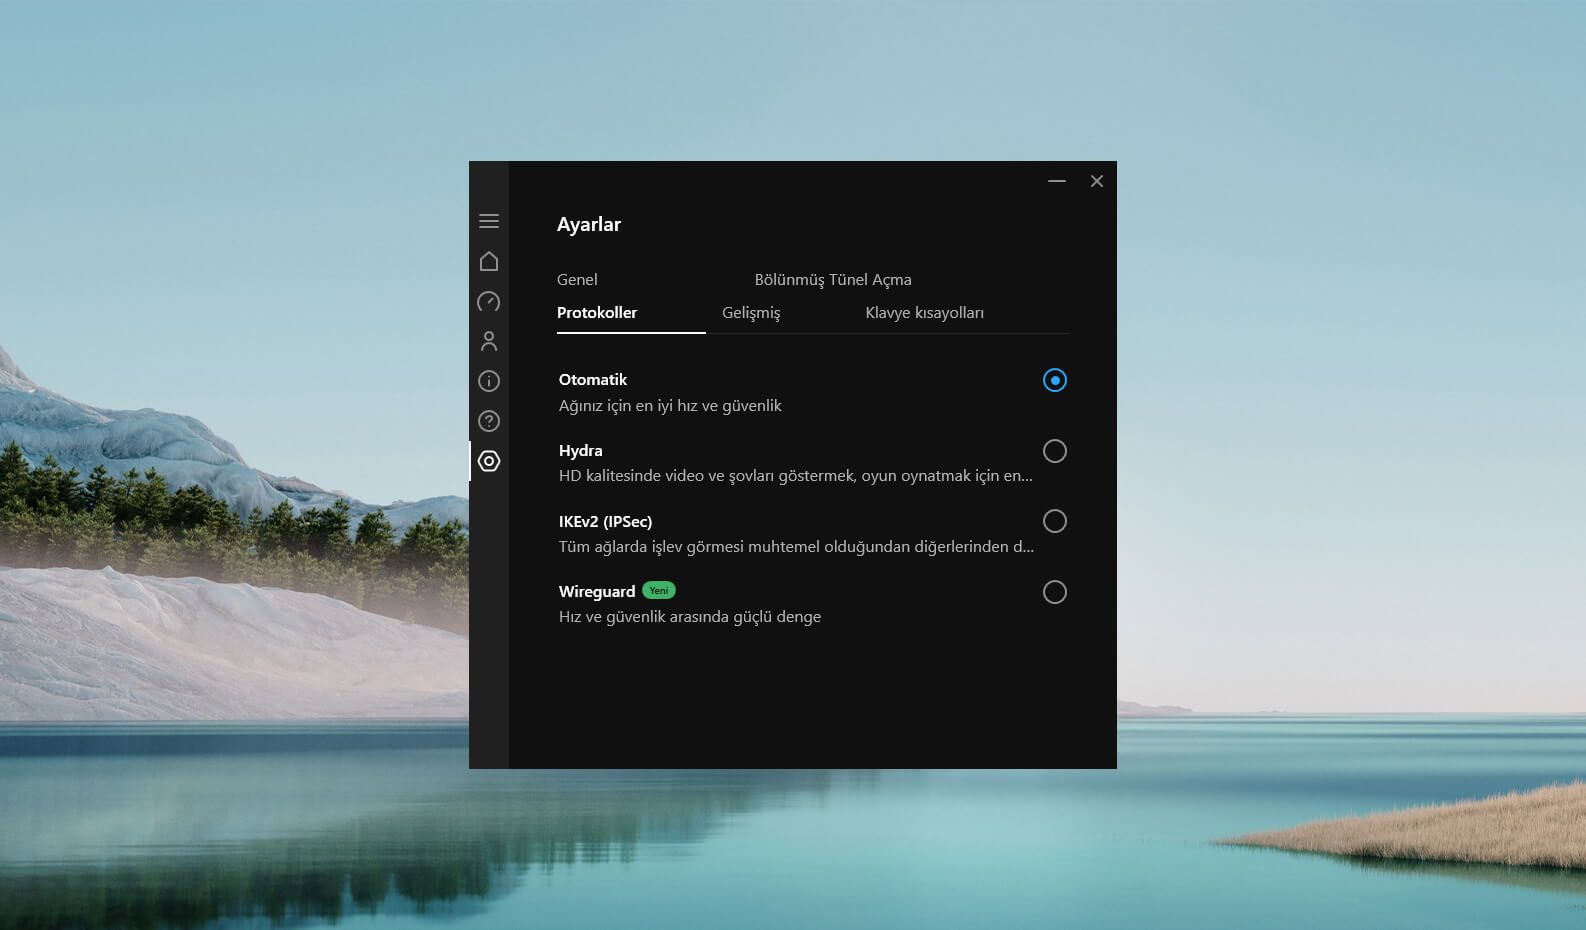Select the Protokoller tab
Screen dimensions: 1586x930
[597, 313]
